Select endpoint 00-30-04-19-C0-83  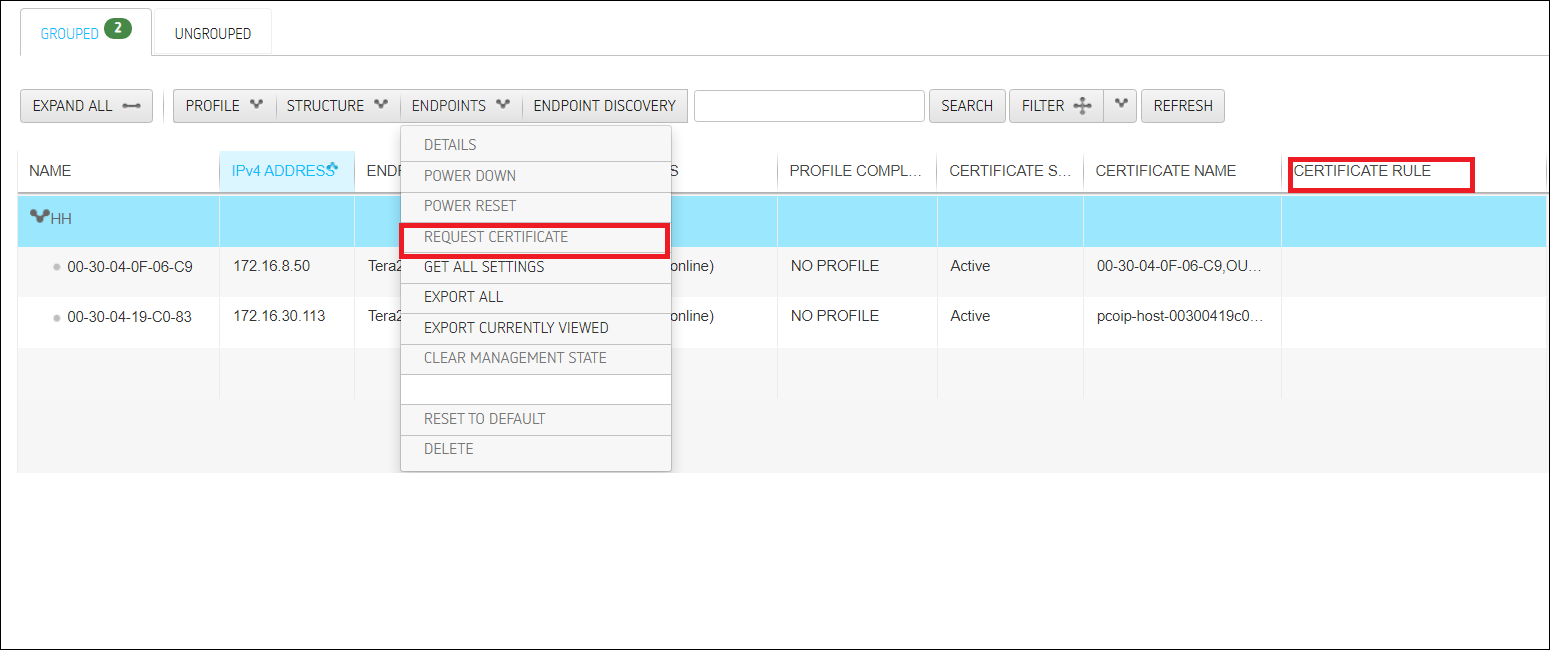pos(129,317)
